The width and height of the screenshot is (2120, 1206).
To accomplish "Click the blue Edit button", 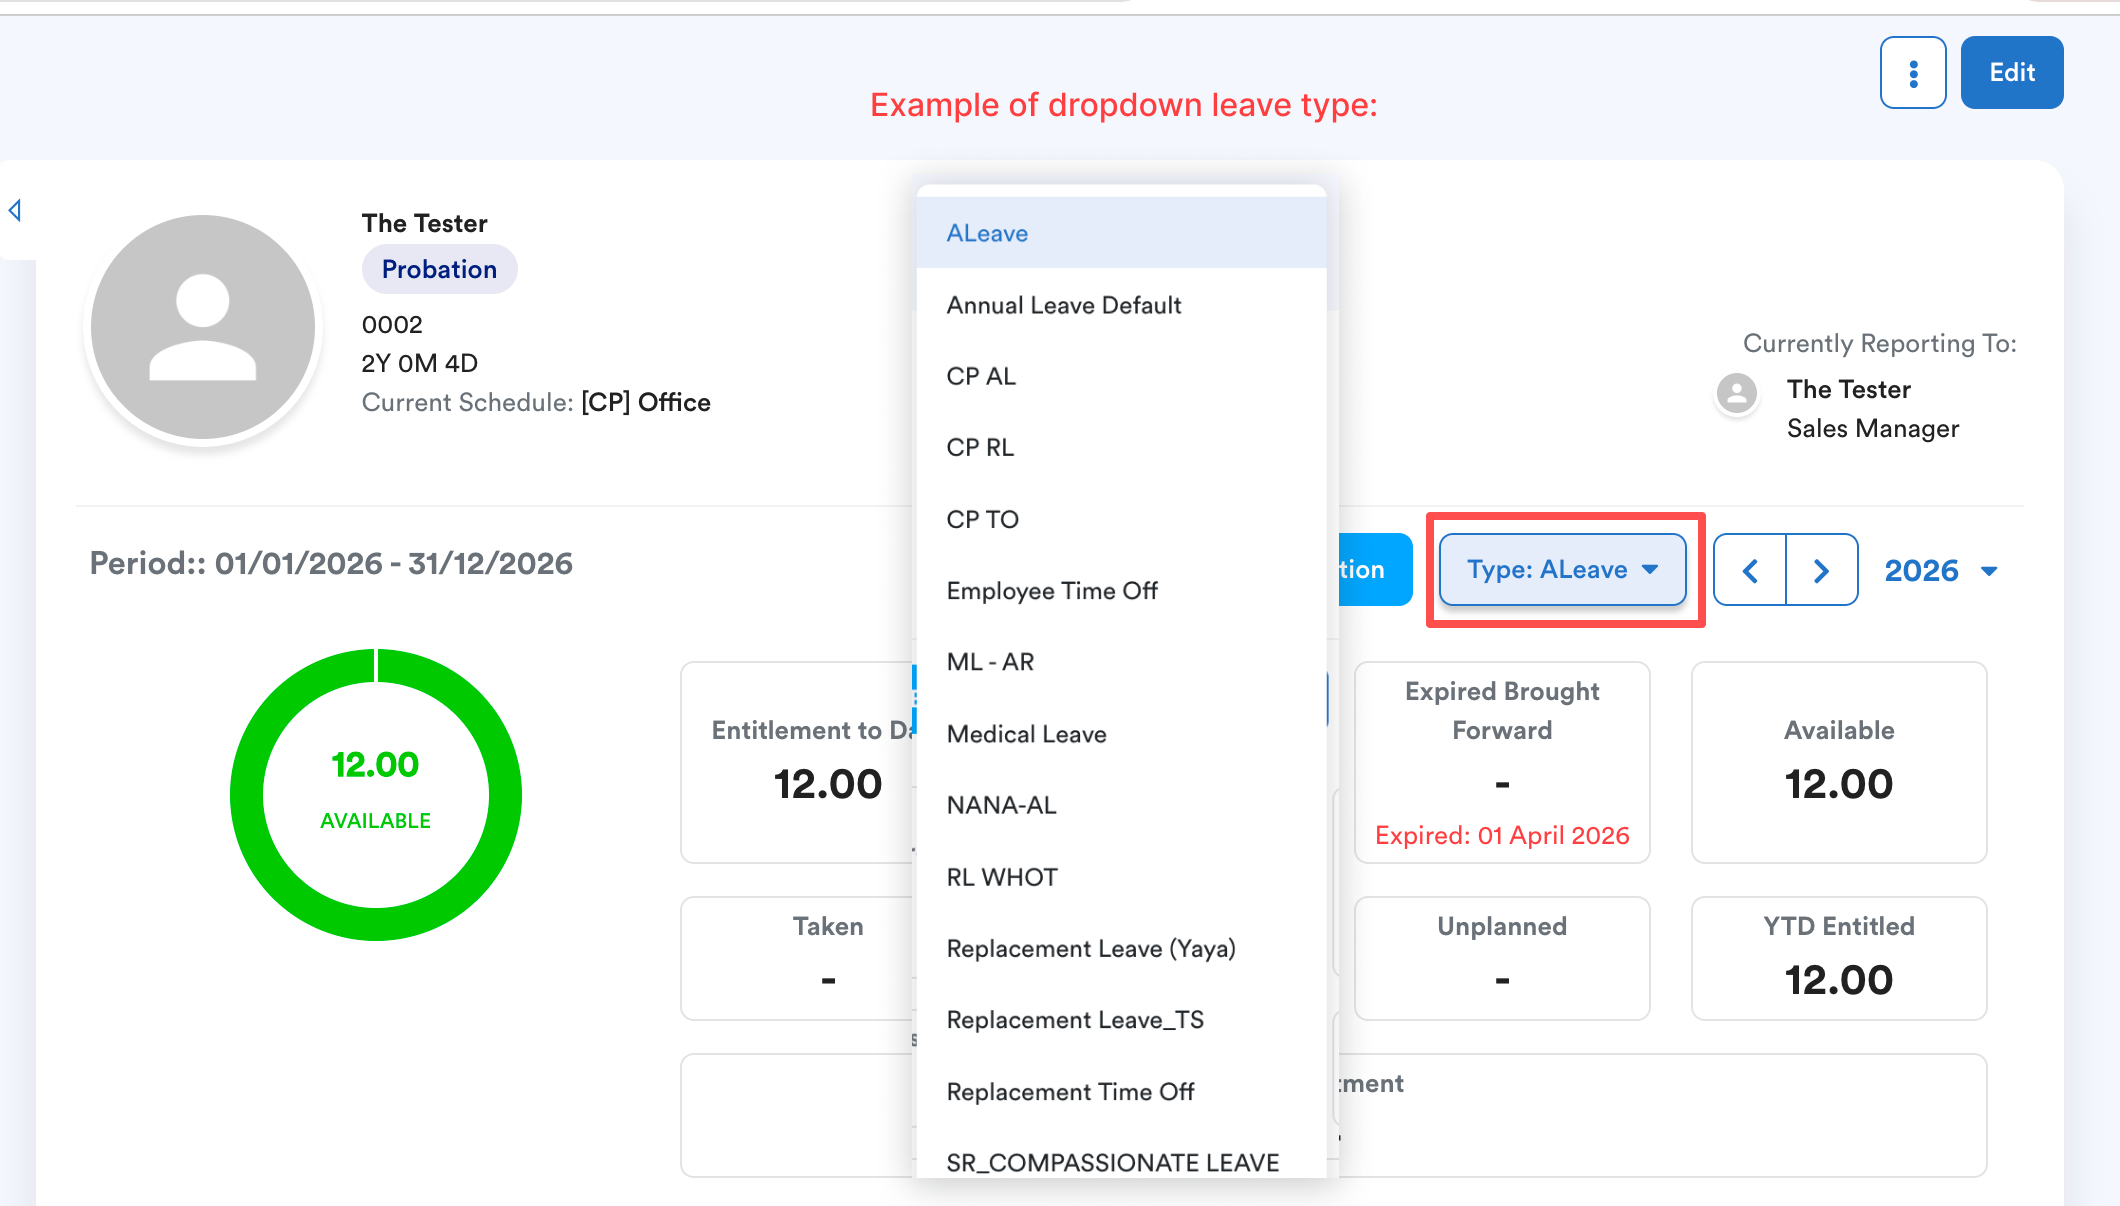I will tap(2011, 73).
